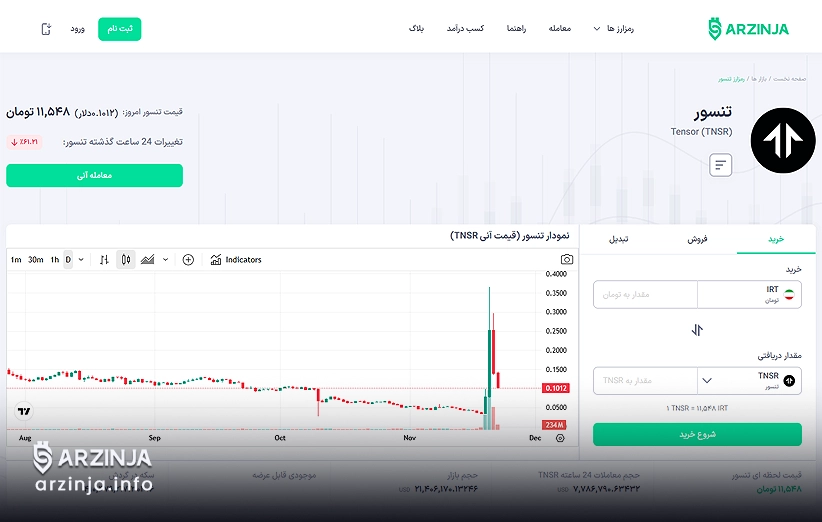
Task: Set chart interval to 30m
Action: tap(36, 259)
